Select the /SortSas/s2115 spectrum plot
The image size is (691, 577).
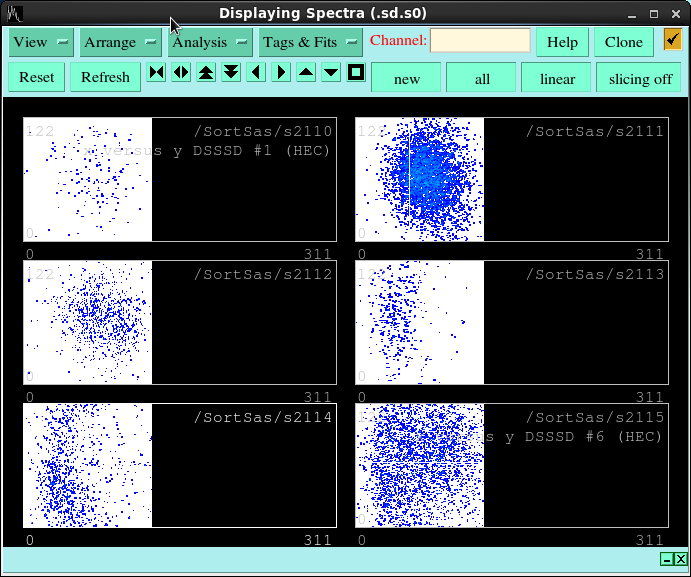pos(512,465)
